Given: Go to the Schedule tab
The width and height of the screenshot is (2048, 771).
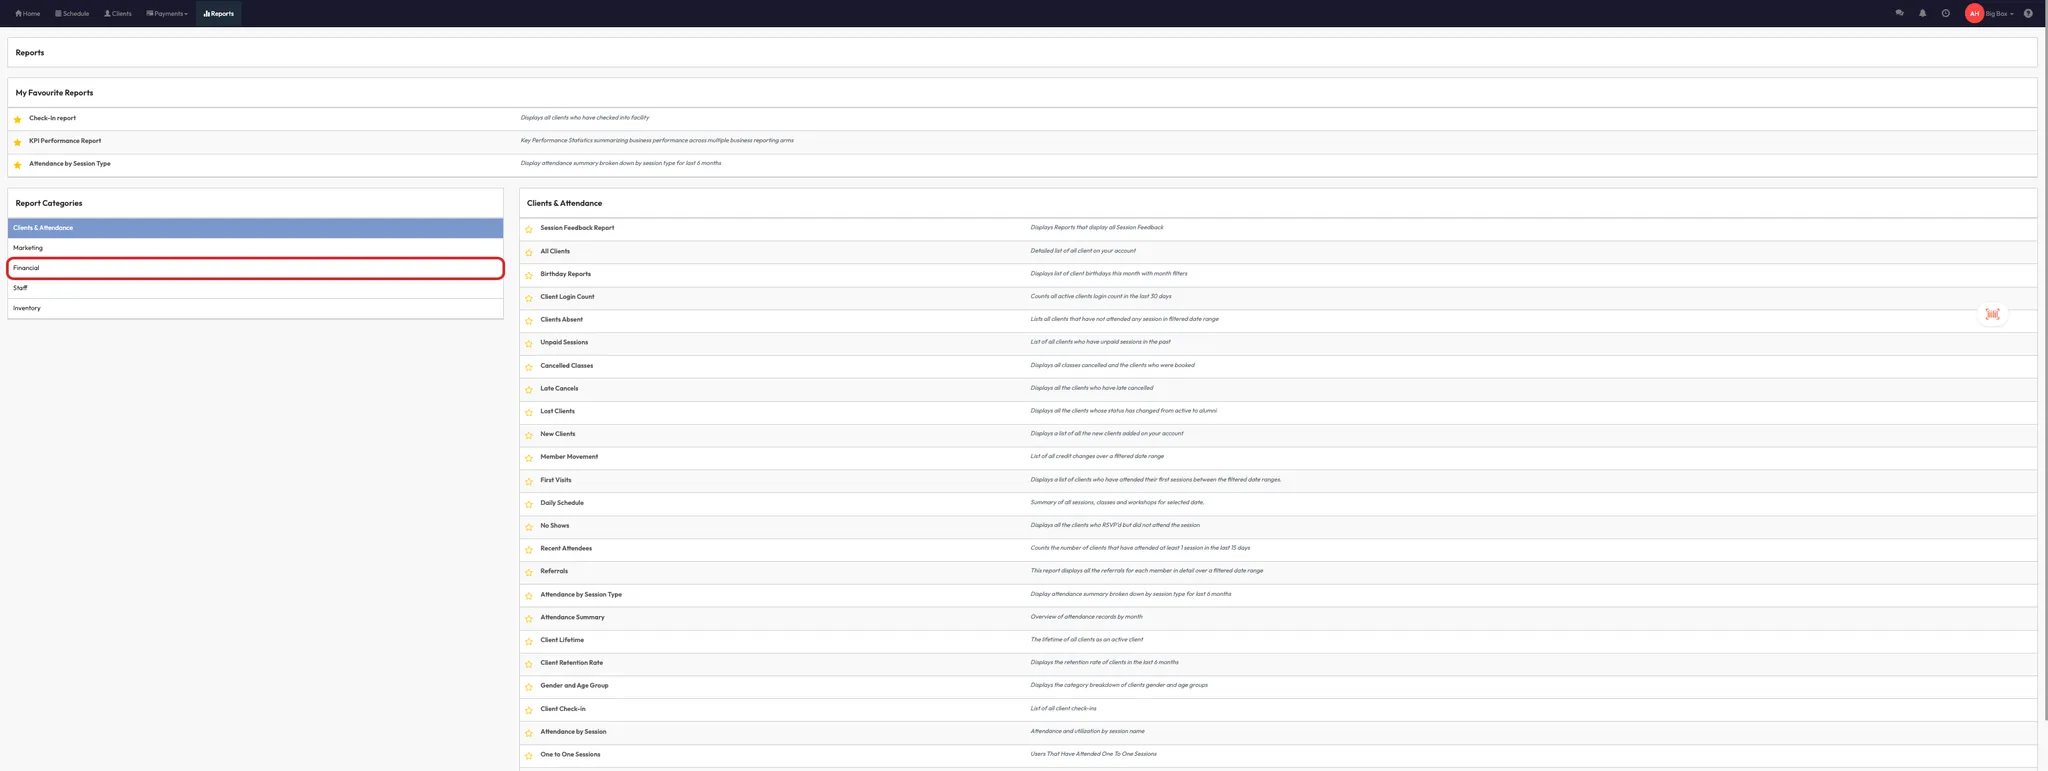Looking at the screenshot, I should pyautogui.click(x=72, y=14).
